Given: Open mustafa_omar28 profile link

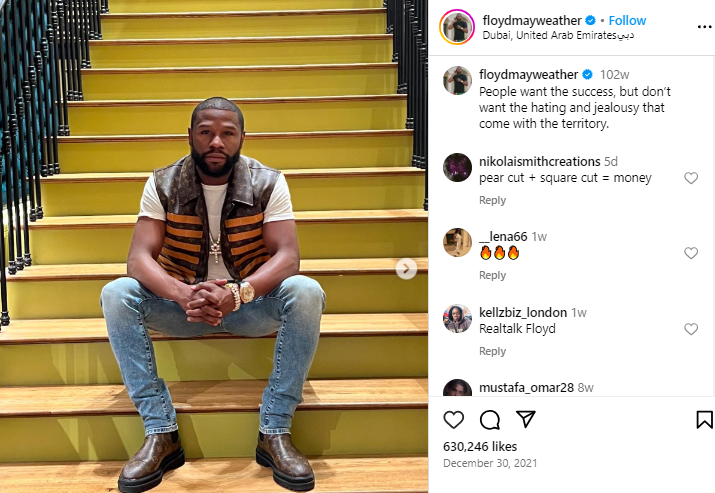Looking at the screenshot, I should (x=526, y=388).
